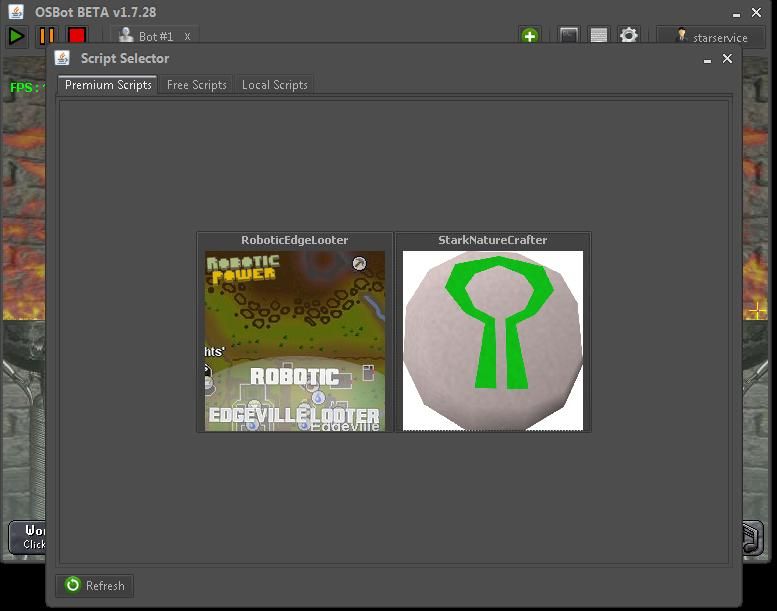Close the Script Selector dialog
777x611 pixels.
coord(727,59)
